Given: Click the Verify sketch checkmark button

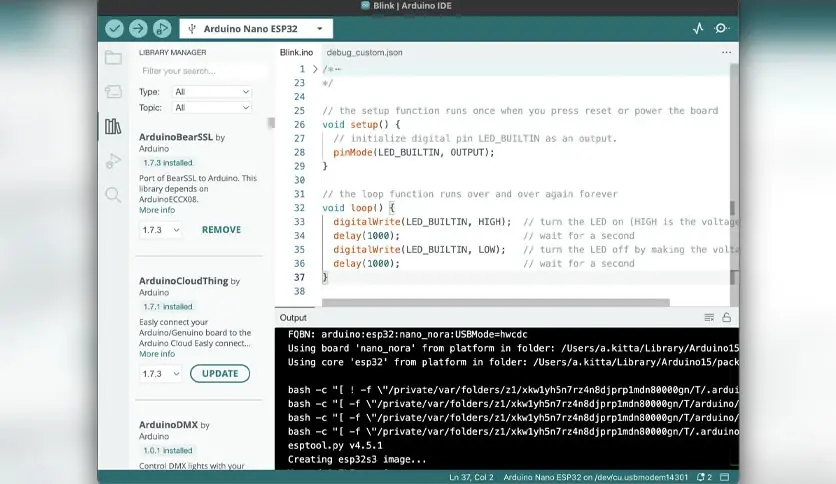Looking at the screenshot, I should (114, 29).
